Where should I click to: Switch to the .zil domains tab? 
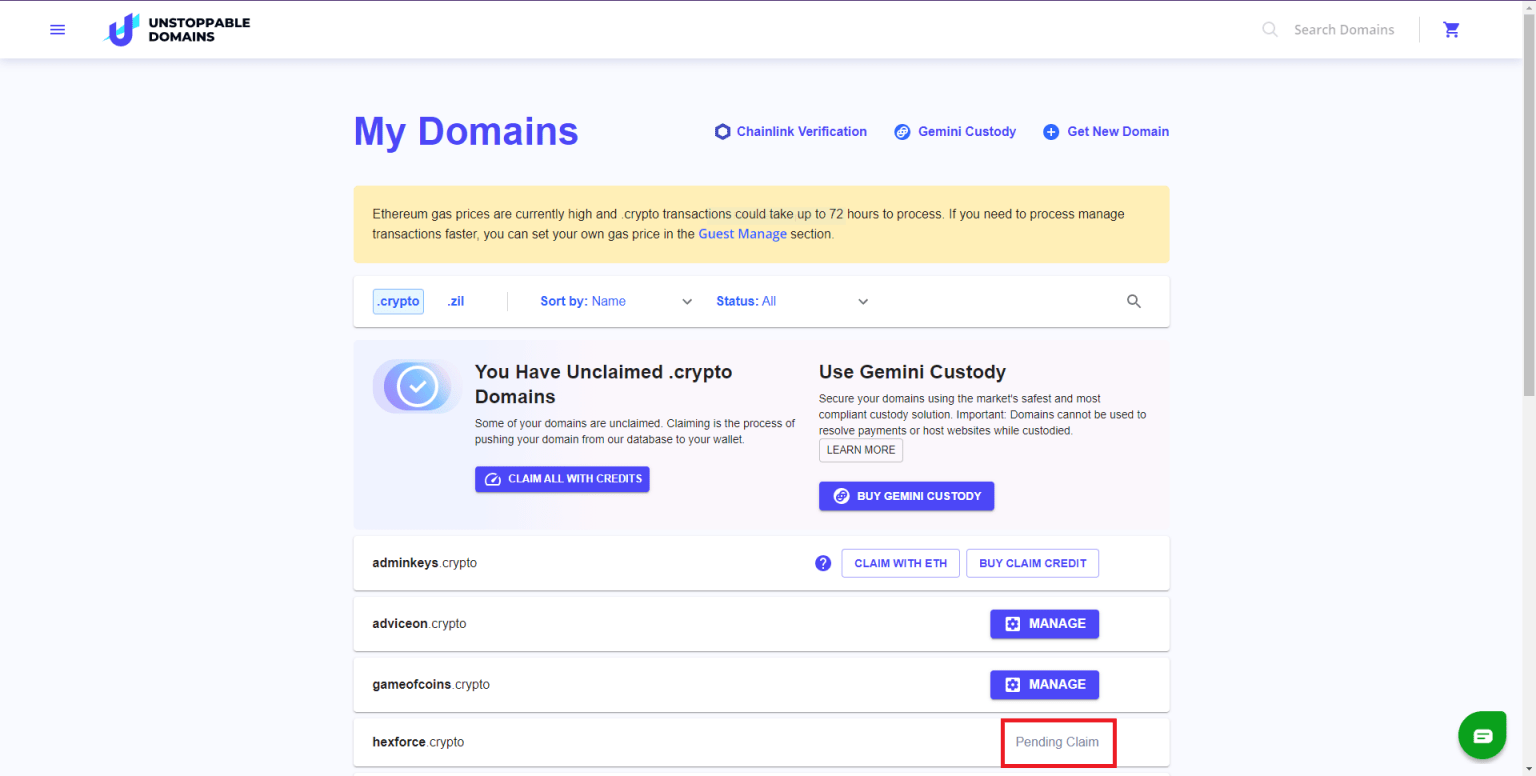tap(455, 300)
